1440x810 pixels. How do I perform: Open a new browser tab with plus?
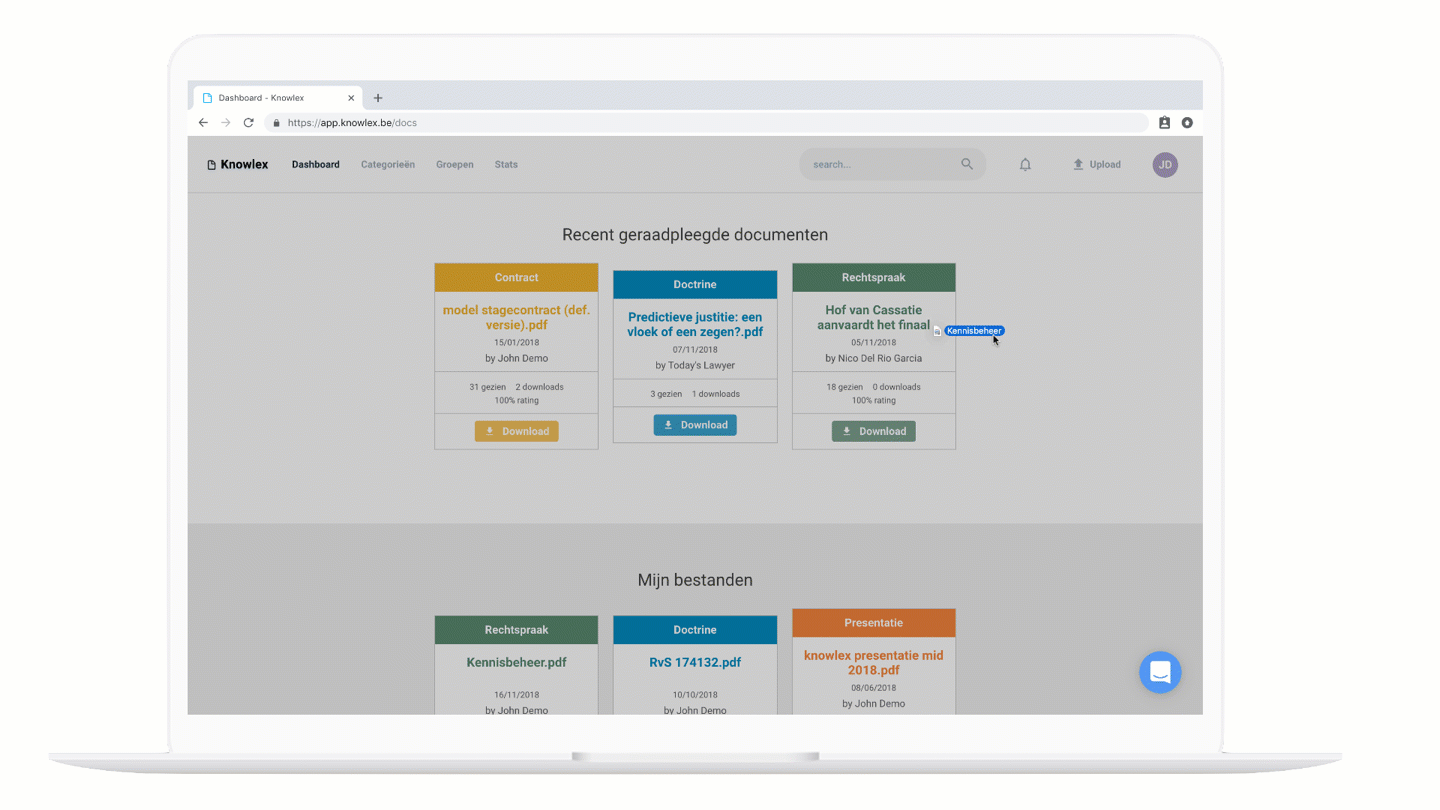378,98
